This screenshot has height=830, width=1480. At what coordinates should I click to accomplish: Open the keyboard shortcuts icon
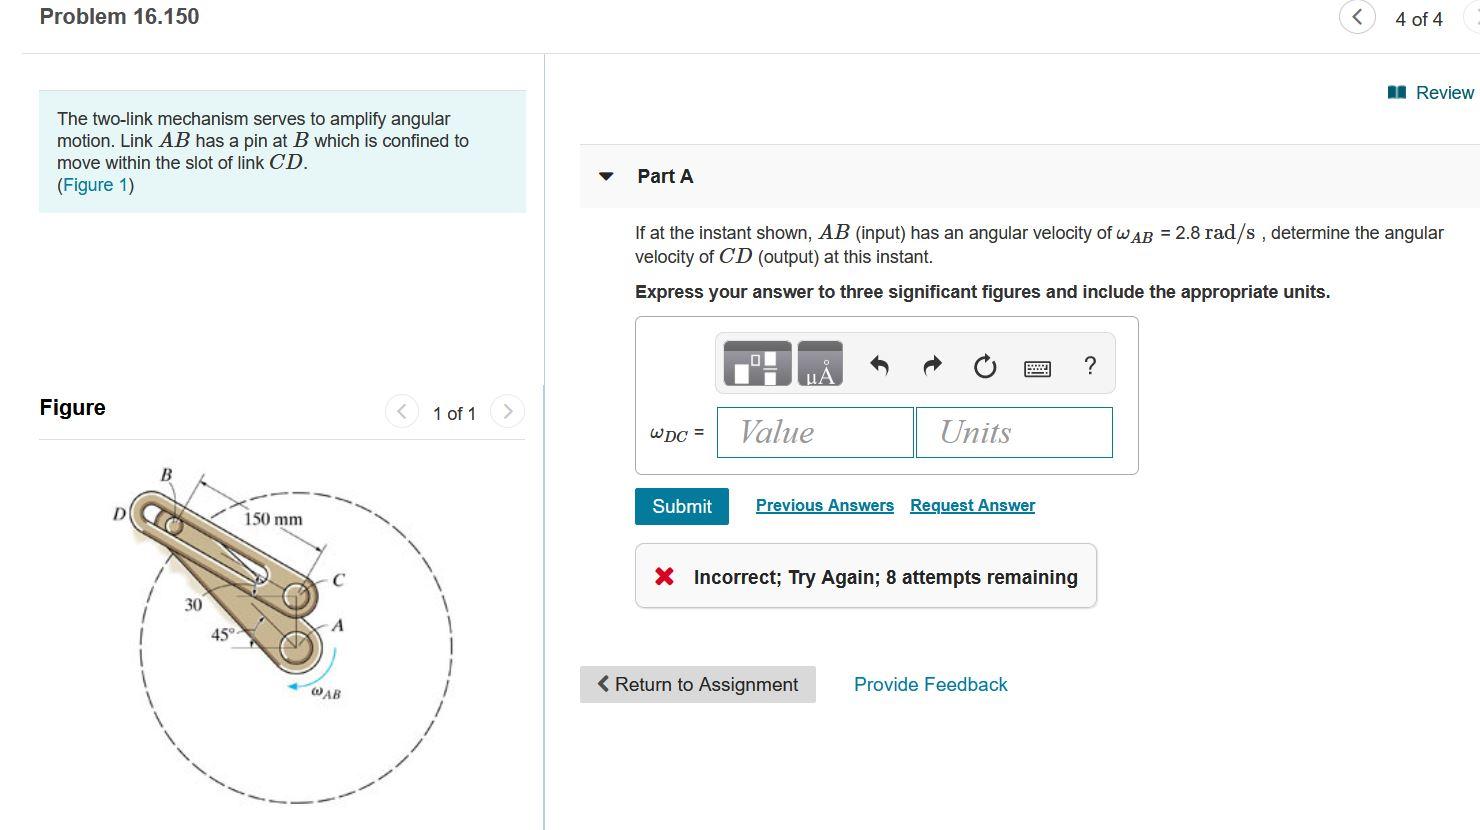pos(1037,368)
